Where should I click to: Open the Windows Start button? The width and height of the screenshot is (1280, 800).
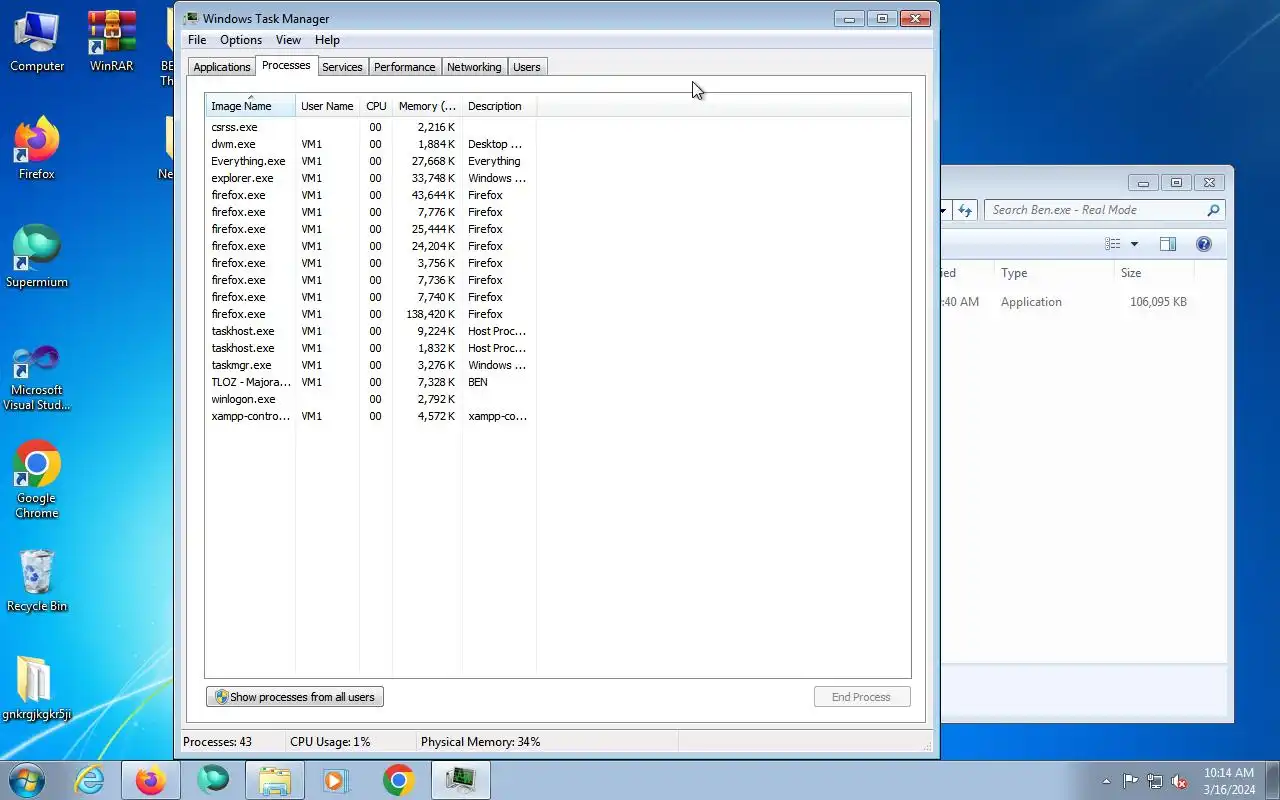pyautogui.click(x=27, y=780)
